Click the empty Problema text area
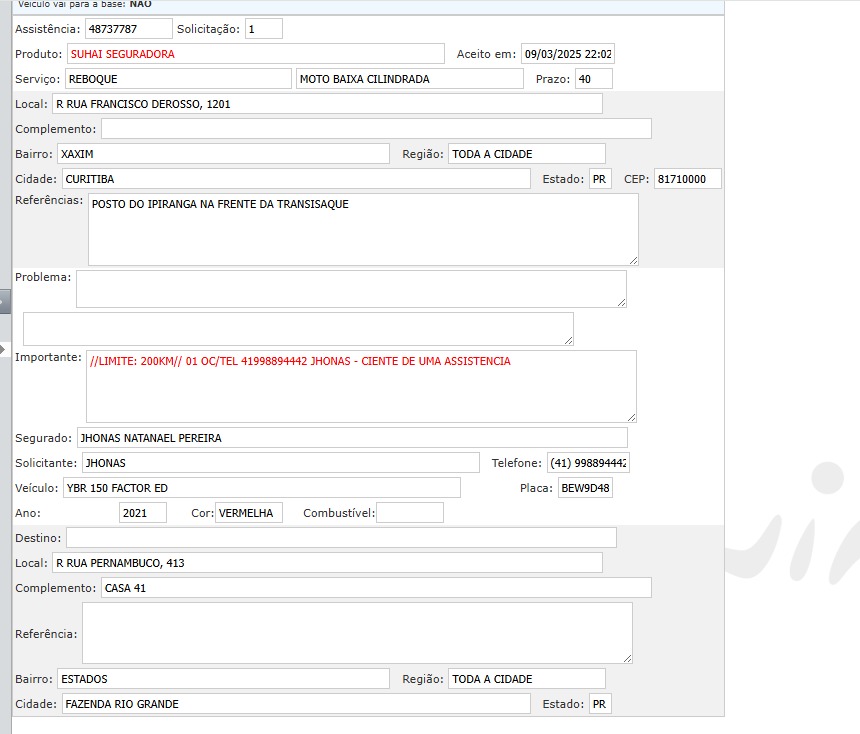 pos(351,289)
